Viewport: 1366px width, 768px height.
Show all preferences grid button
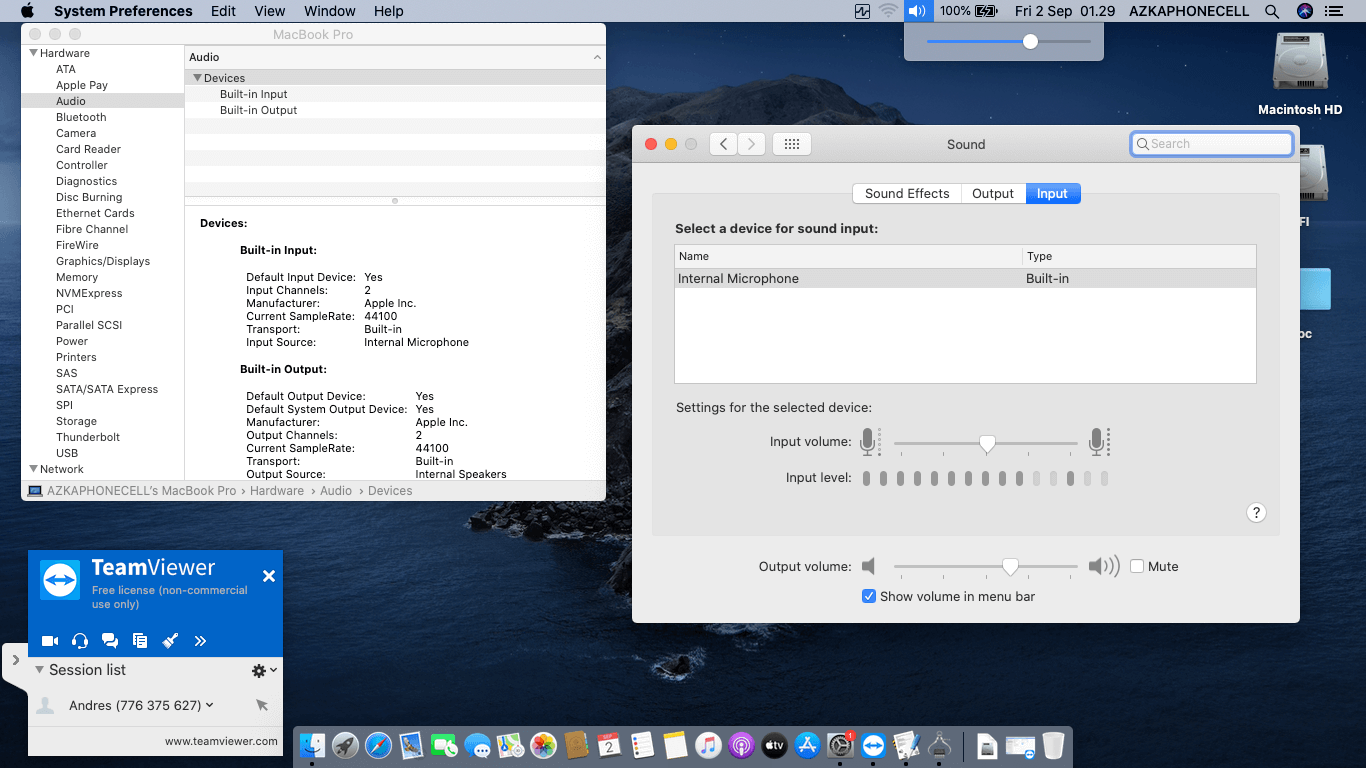point(791,144)
